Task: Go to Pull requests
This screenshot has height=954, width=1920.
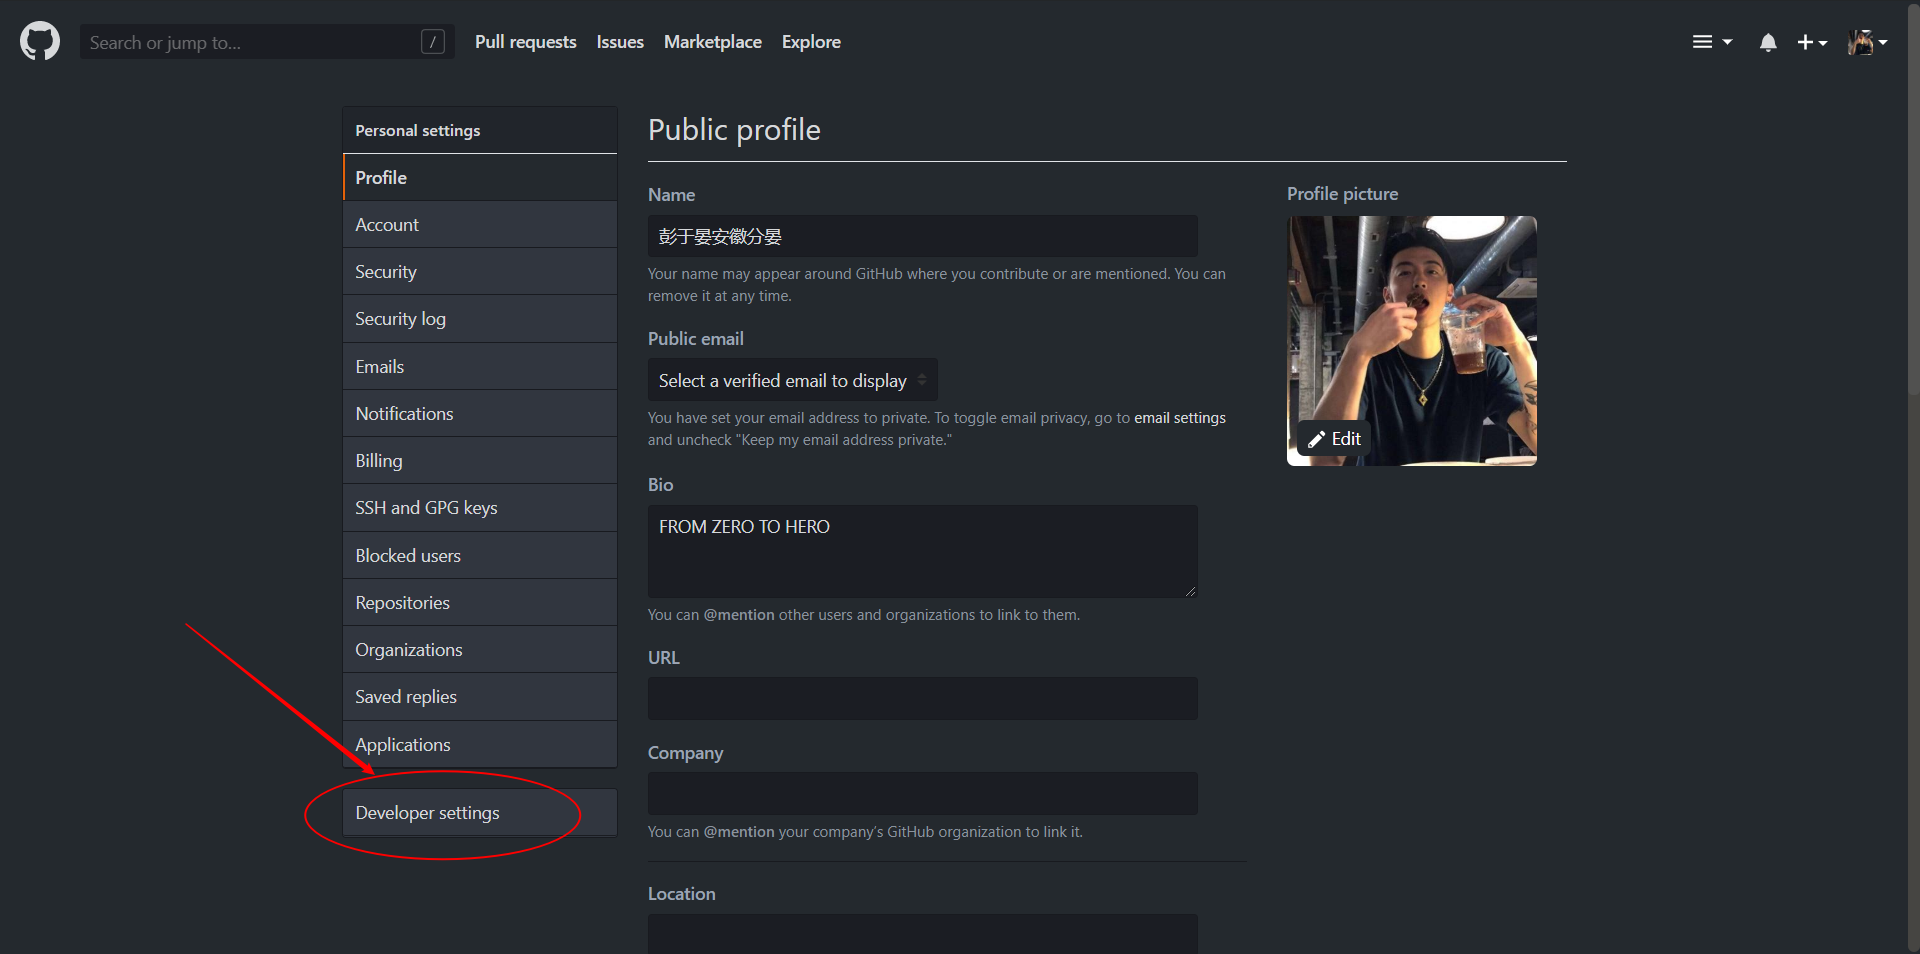Action: coord(525,42)
